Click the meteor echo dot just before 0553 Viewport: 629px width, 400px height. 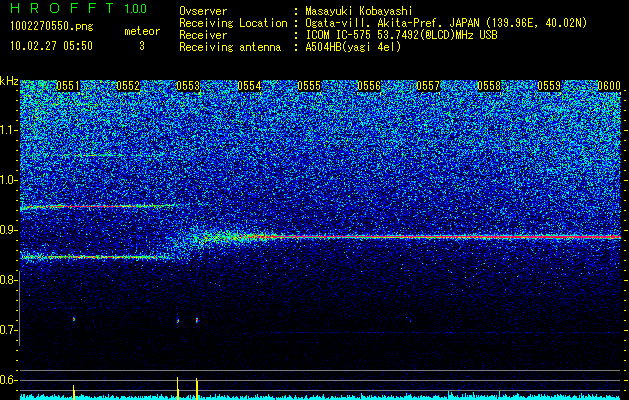(x=178, y=321)
